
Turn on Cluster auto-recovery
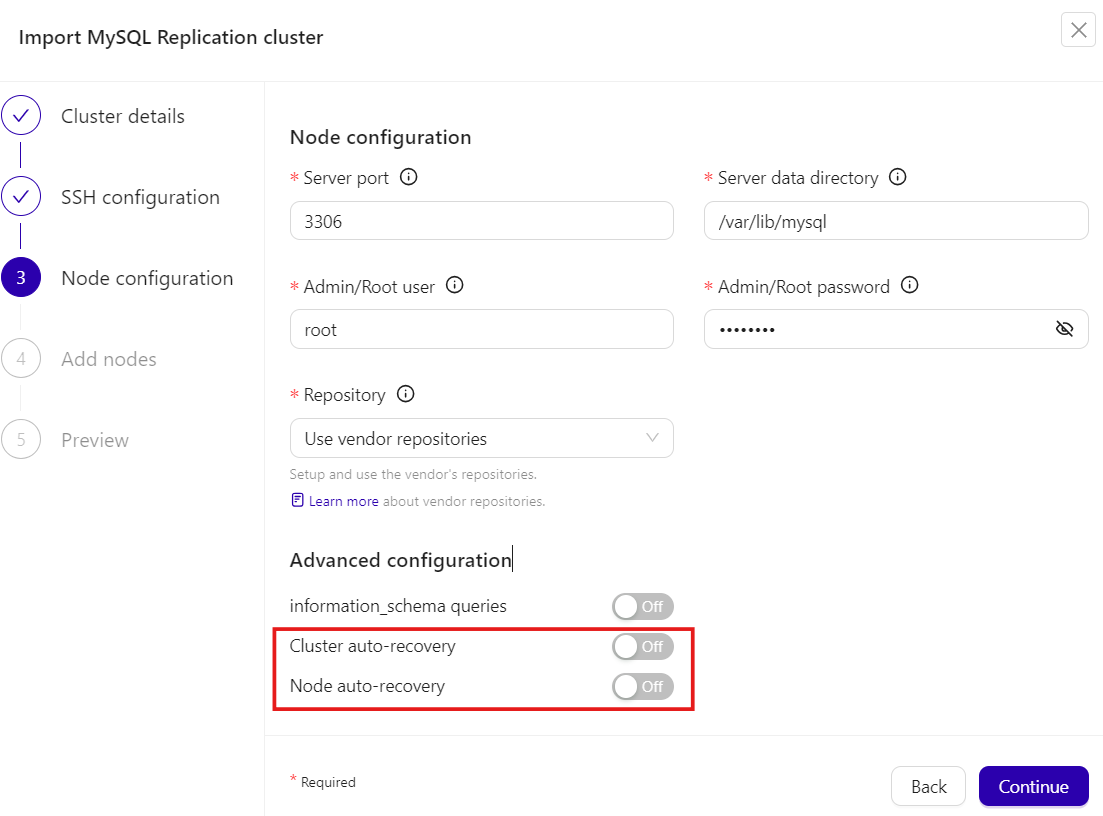click(x=643, y=647)
